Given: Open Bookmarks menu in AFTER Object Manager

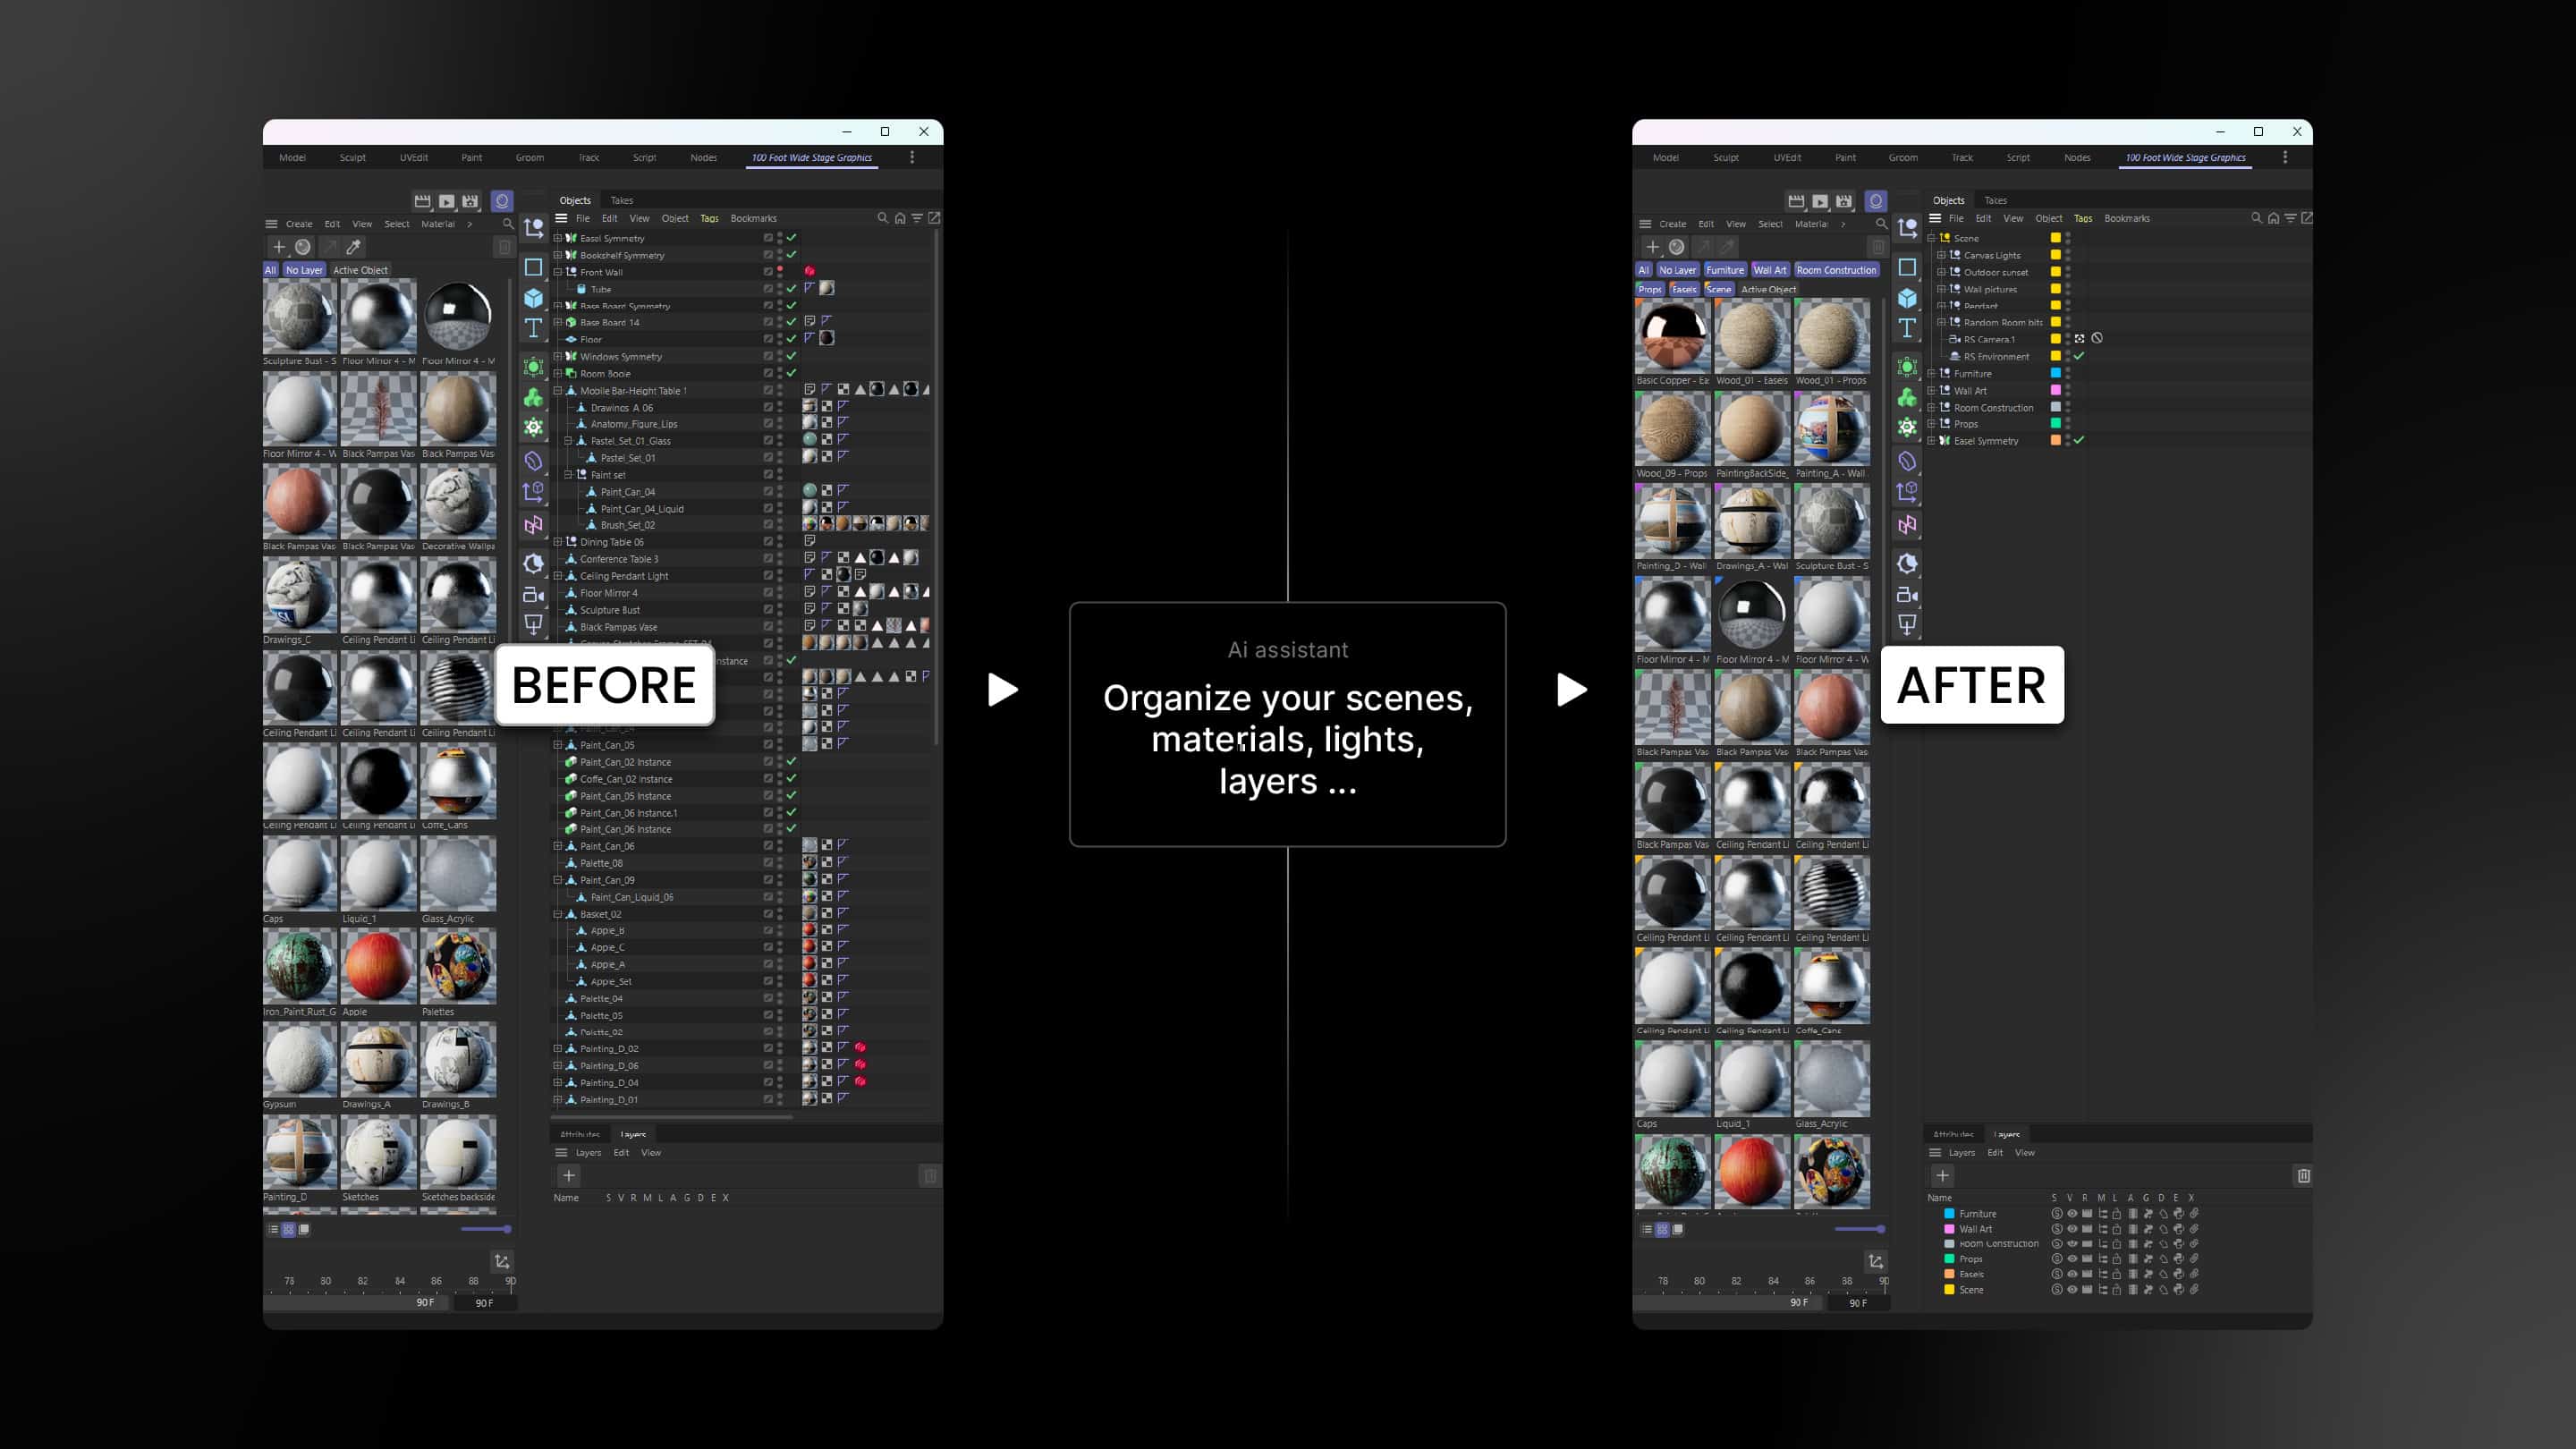Looking at the screenshot, I should [2127, 218].
